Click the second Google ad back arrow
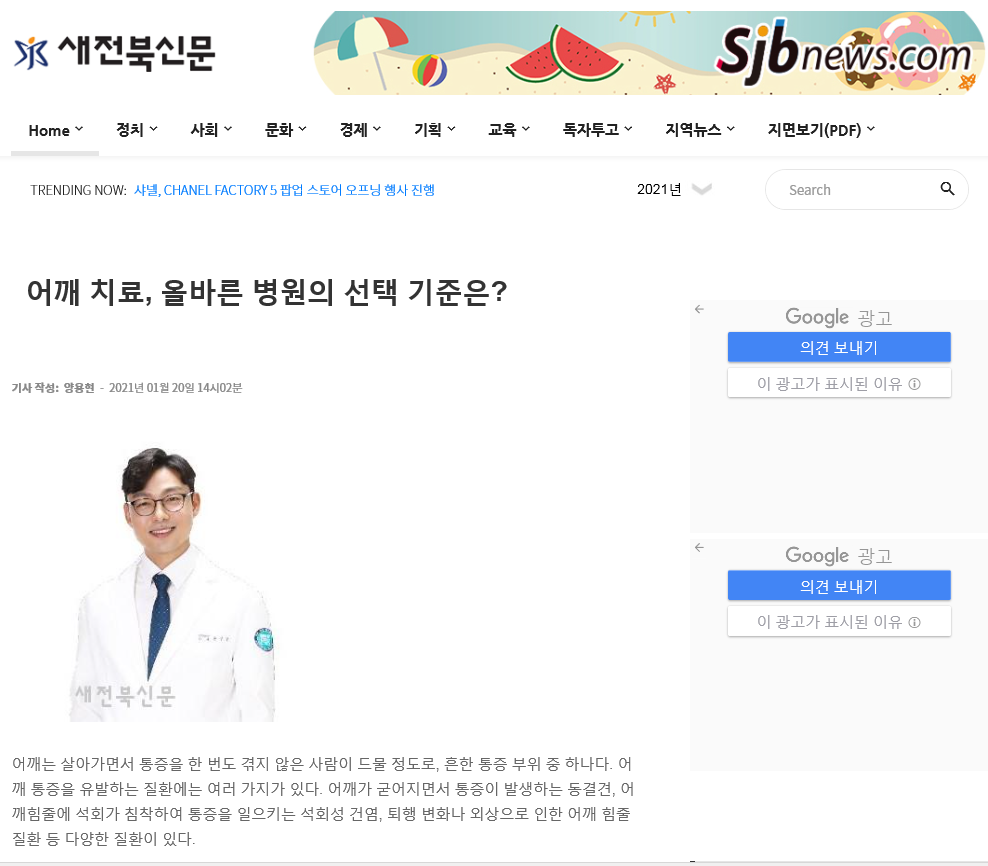This screenshot has width=988, height=866. 699,547
